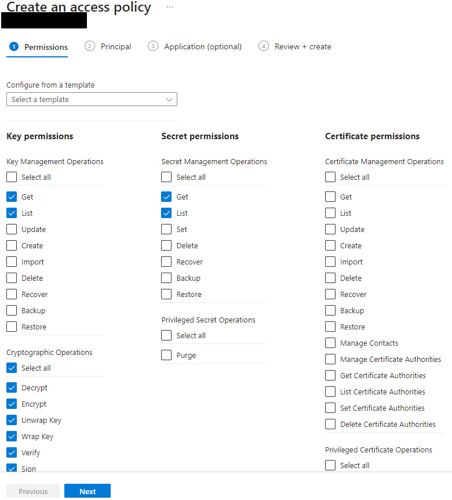Enable Backup under Certificate permissions
This screenshot has height=500, width=452.
pos(330,310)
